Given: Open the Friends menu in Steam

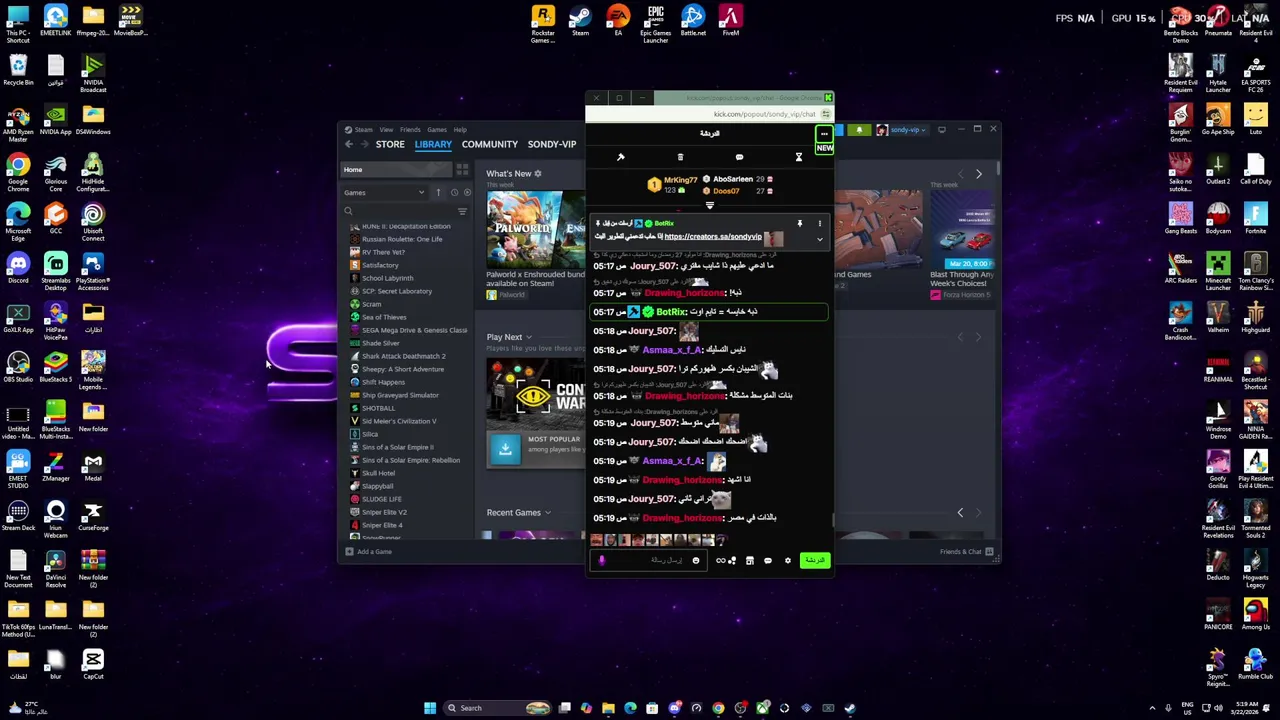Looking at the screenshot, I should [x=410, y=129].
